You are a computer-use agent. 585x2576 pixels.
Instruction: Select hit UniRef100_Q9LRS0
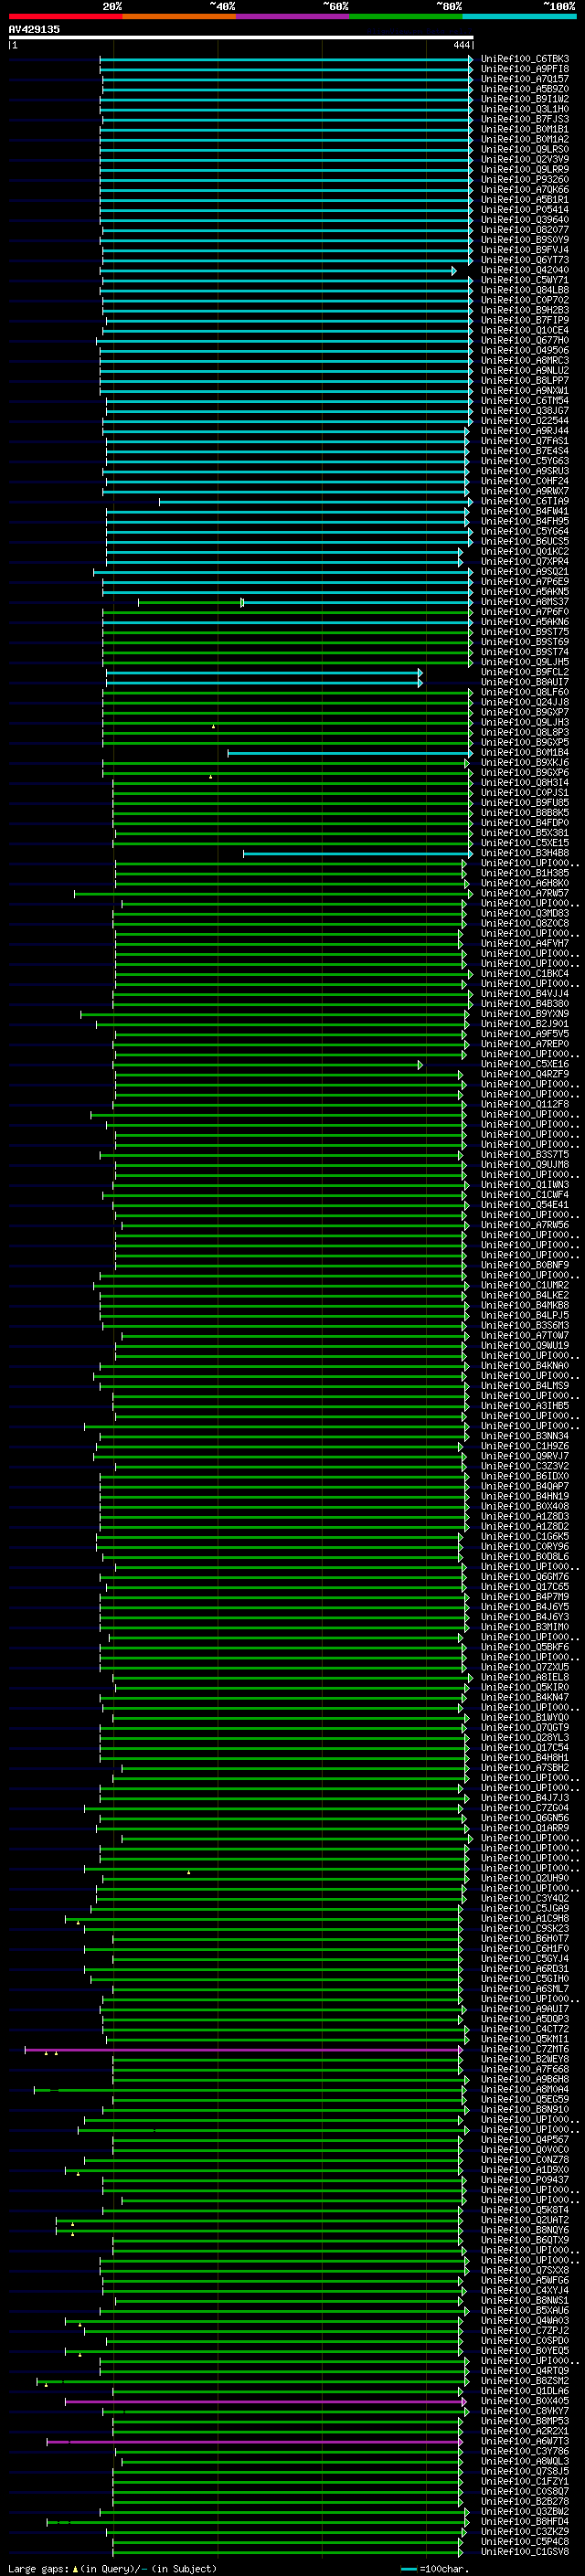tap(525, 150)
